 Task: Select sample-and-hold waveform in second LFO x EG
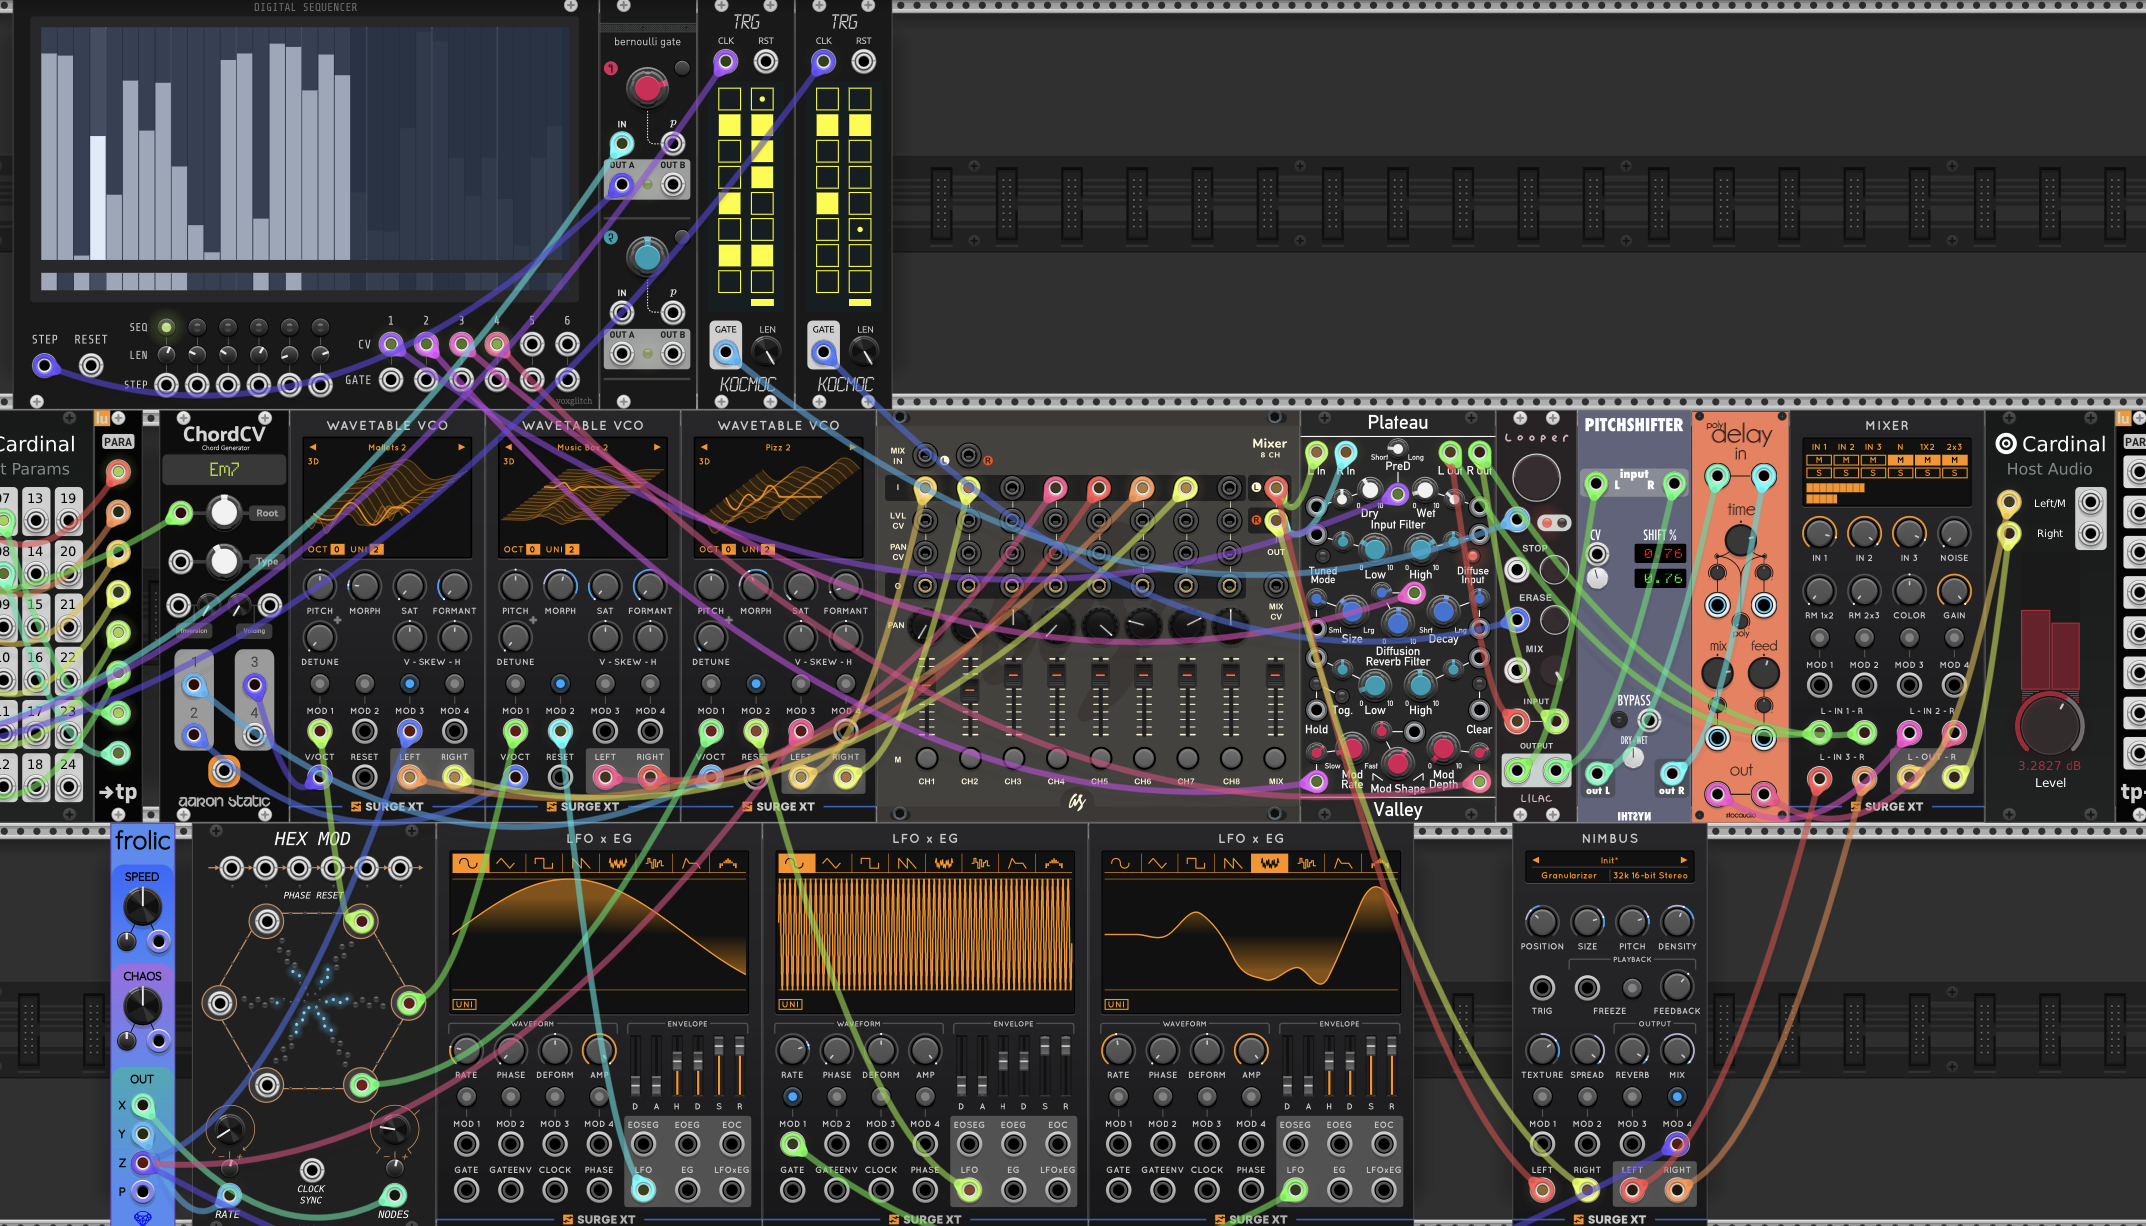click(980, 863)
